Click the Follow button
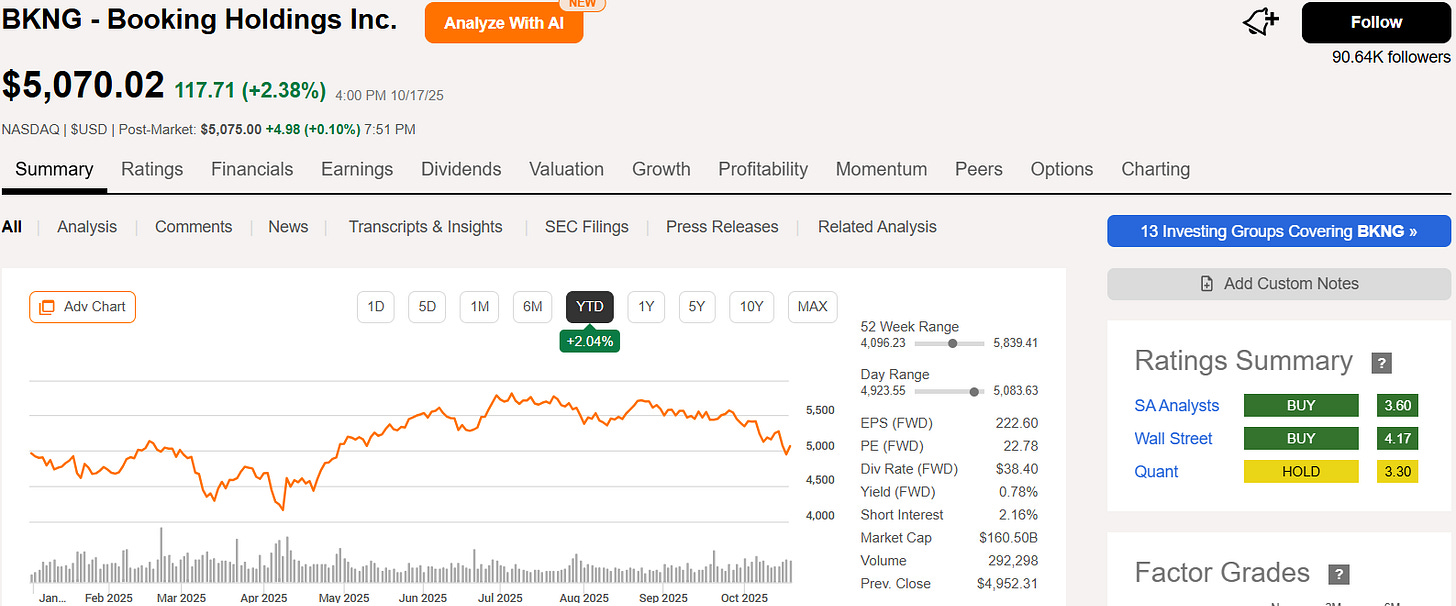 [1376, 22]
